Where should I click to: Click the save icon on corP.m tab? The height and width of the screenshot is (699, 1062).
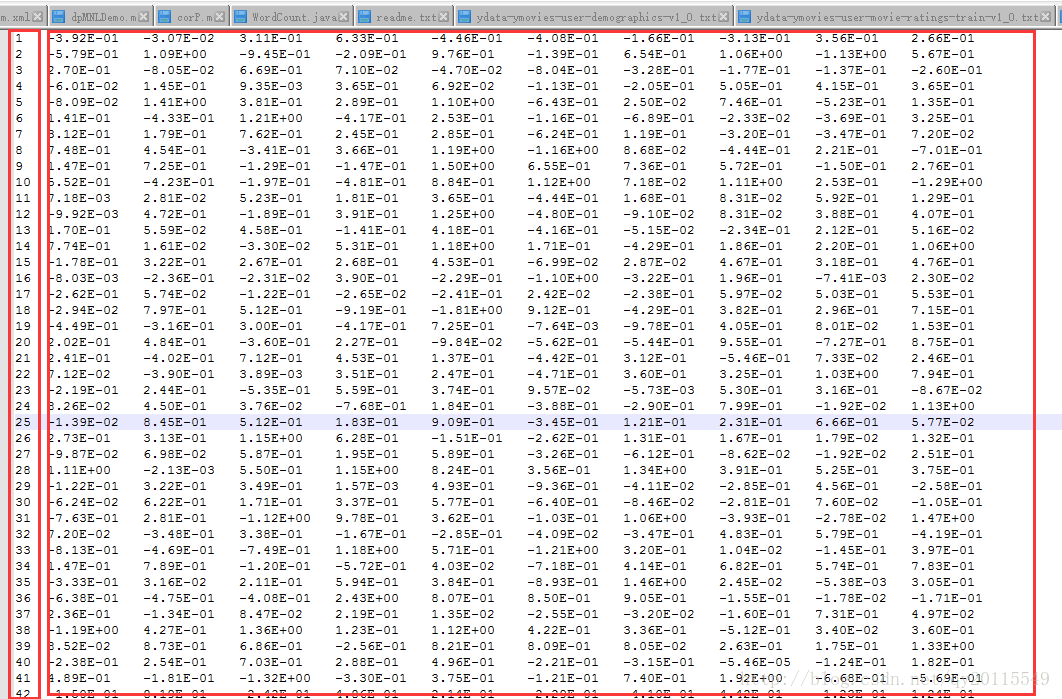(x=165, y=17)
